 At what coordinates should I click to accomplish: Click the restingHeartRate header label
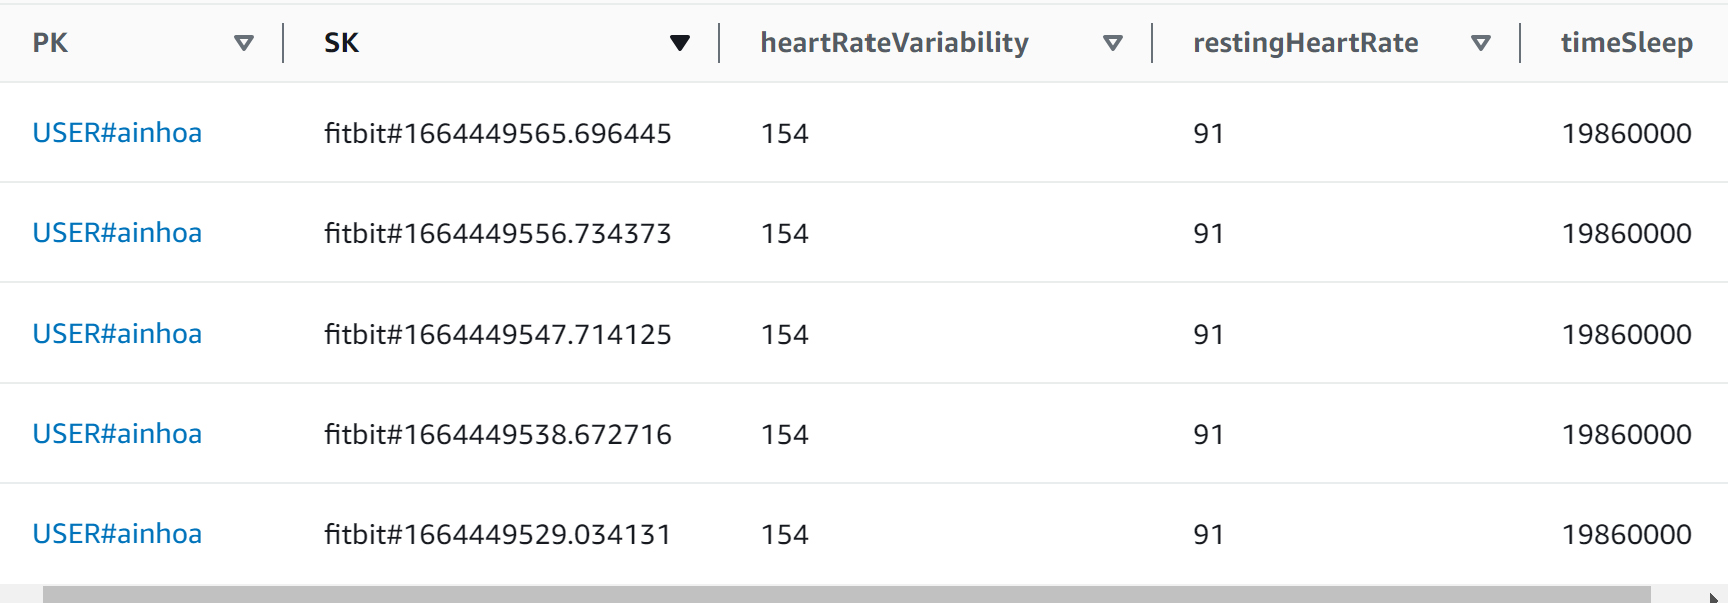1305,43
